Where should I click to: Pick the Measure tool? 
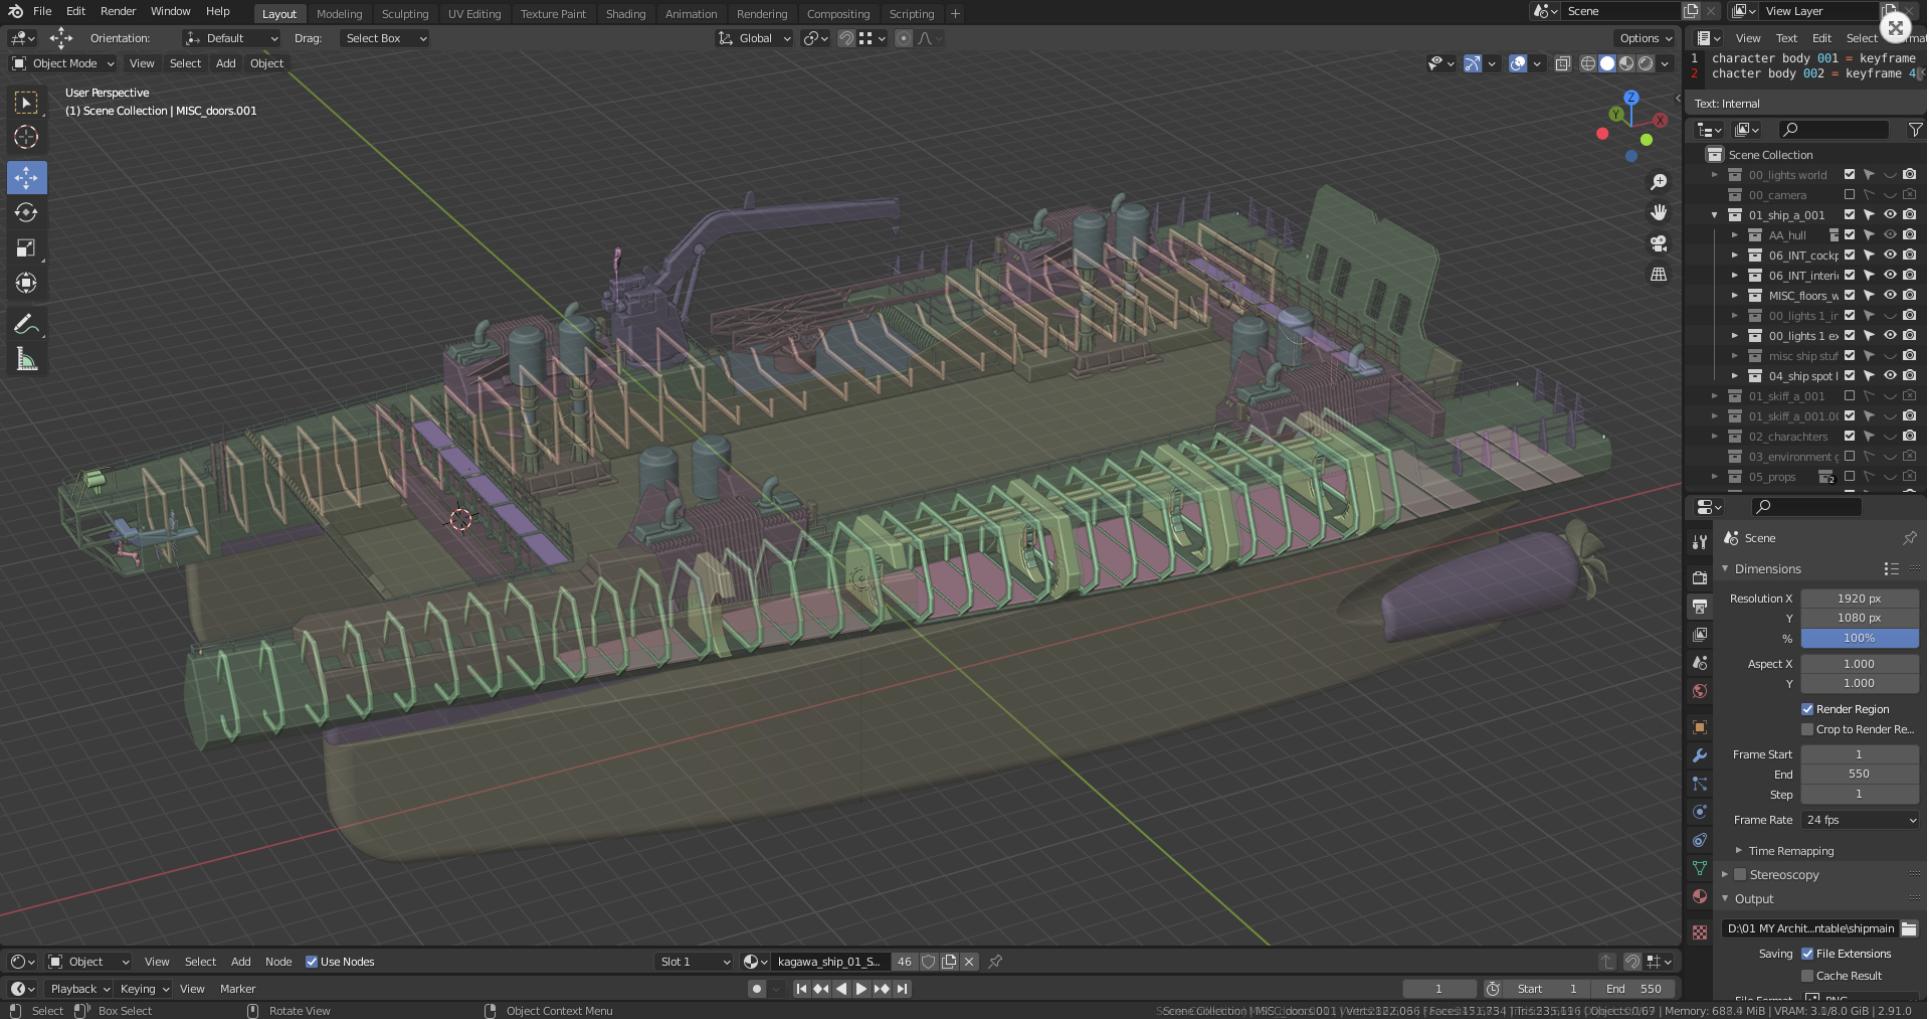(26, 360)
